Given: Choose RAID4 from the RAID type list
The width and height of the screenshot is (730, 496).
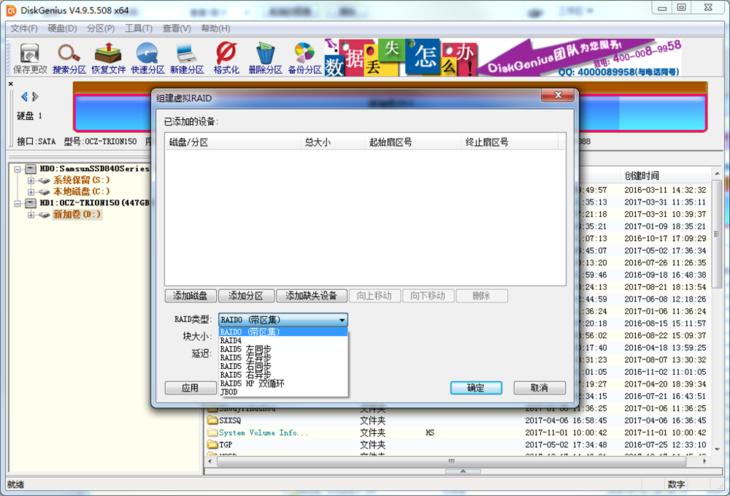Looking at the screenshot, I should (231, 340).
